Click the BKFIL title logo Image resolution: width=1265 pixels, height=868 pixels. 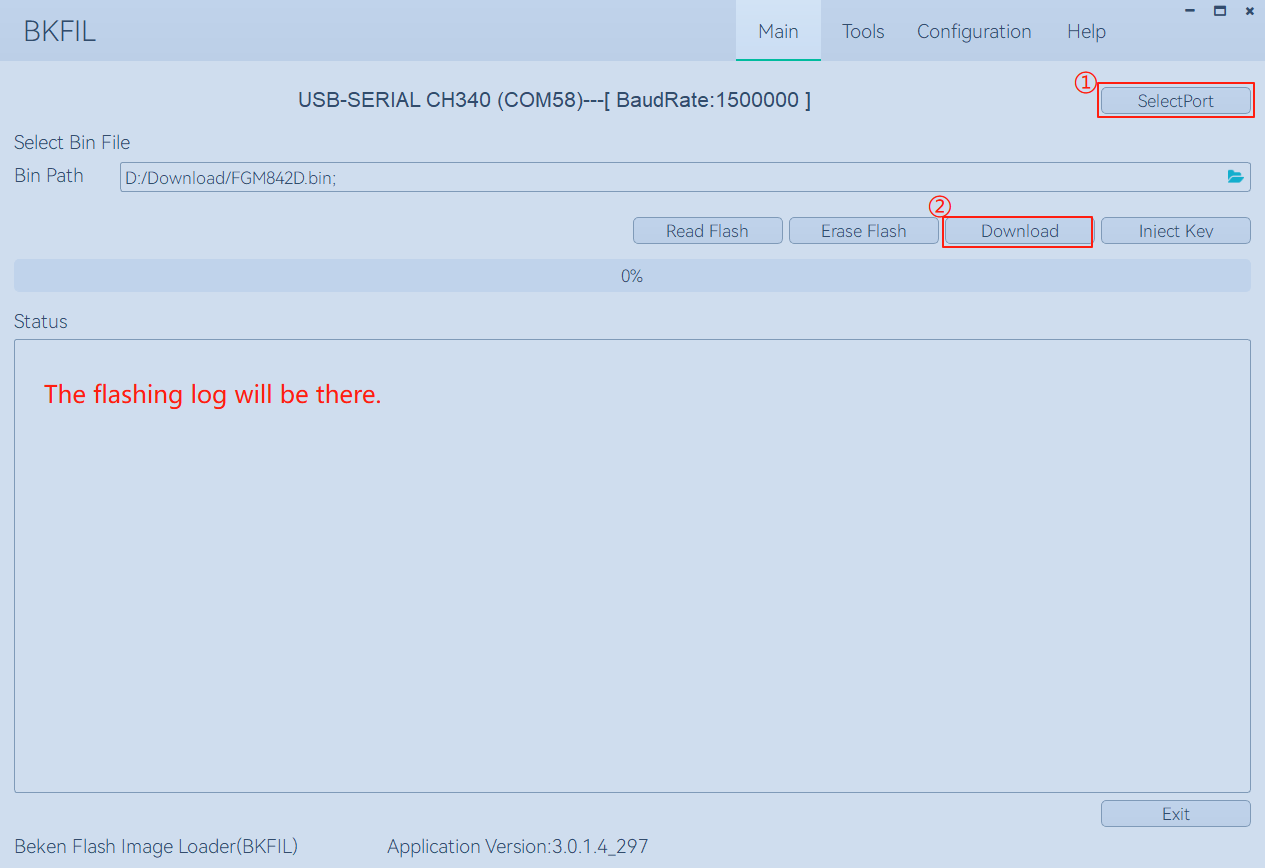pos(60,32)
